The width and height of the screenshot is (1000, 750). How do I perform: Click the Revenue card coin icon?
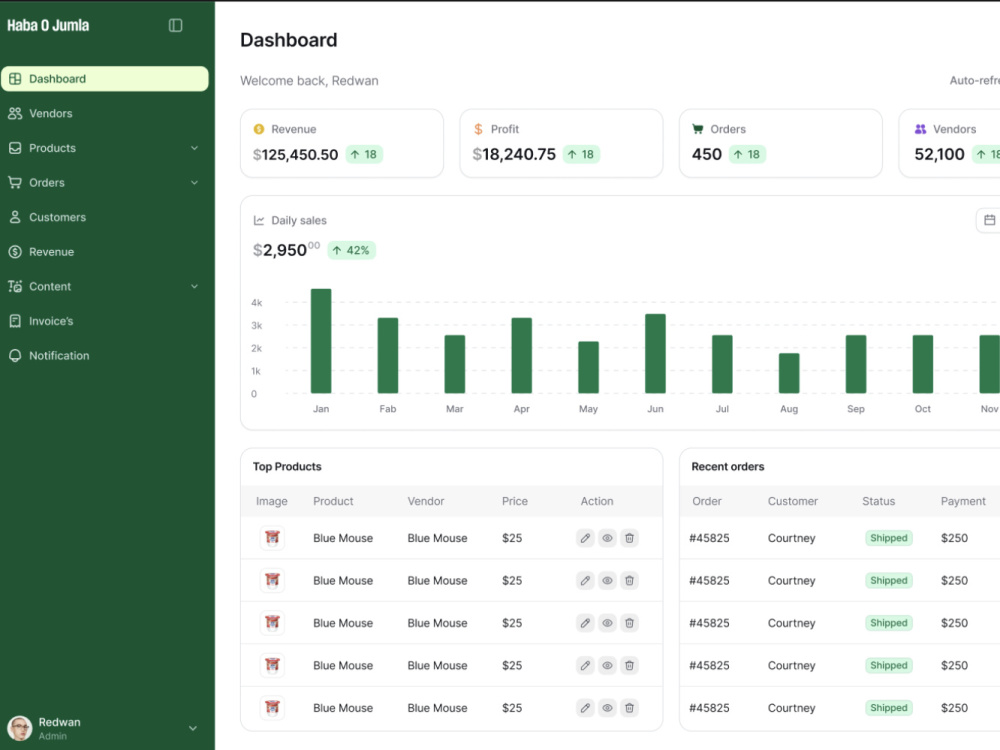click(x=259, y=129)
